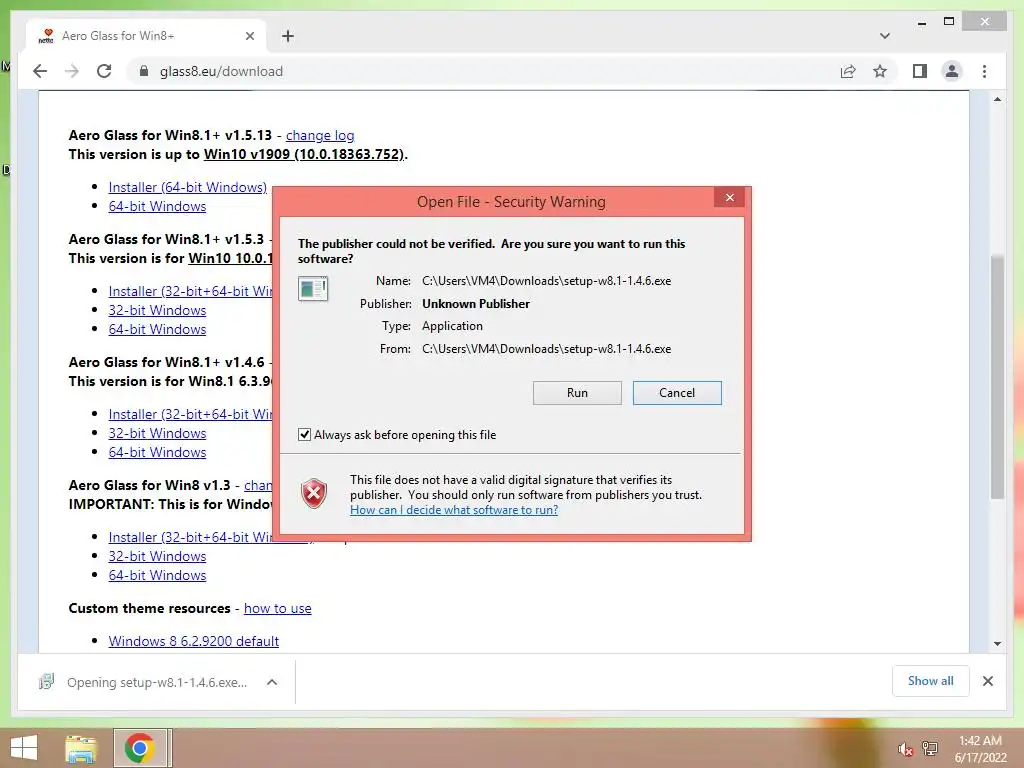Close the Aero Glass tab
1024x768 pixels.
click(x=249, y=36)
